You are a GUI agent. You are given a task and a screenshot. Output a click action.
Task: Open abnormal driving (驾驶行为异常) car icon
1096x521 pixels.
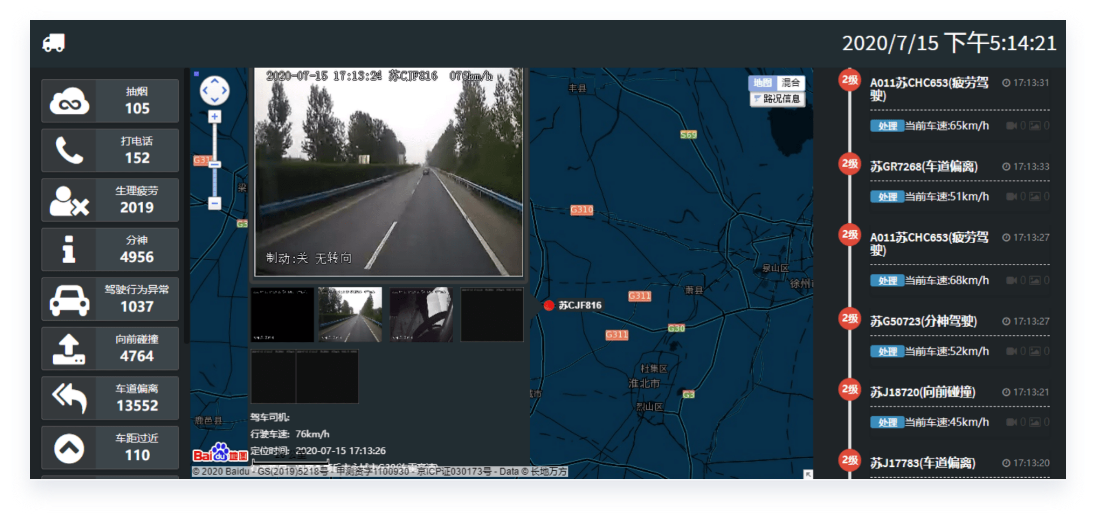[69, 299]
